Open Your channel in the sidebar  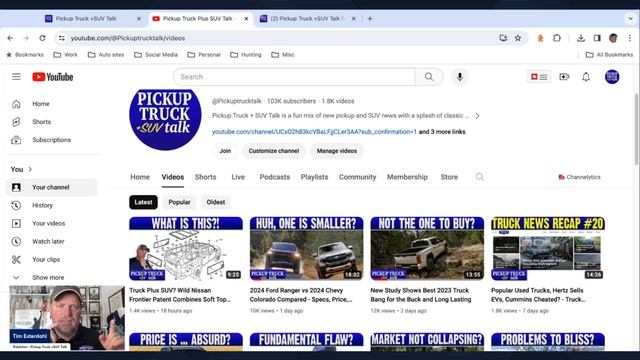click(52, 187)
